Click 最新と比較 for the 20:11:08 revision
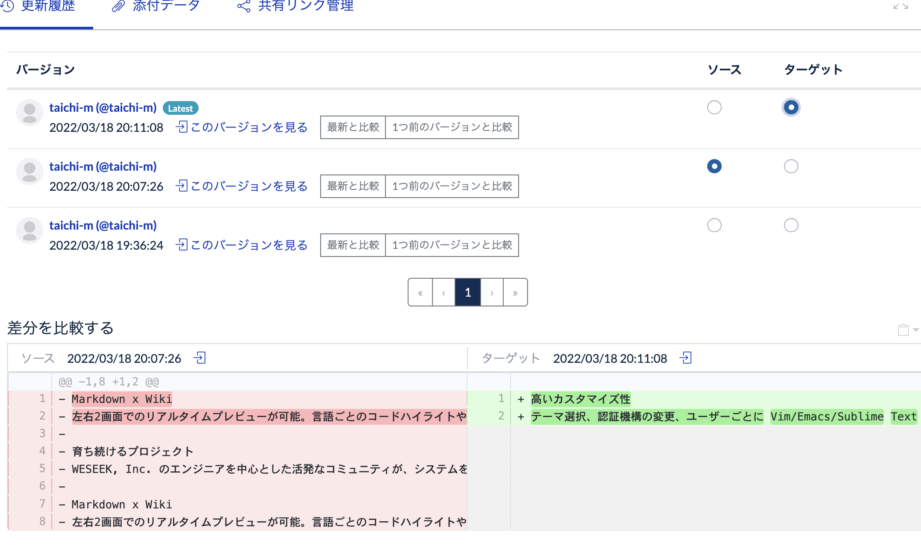 pyautogui.click(x=353, y=127)
